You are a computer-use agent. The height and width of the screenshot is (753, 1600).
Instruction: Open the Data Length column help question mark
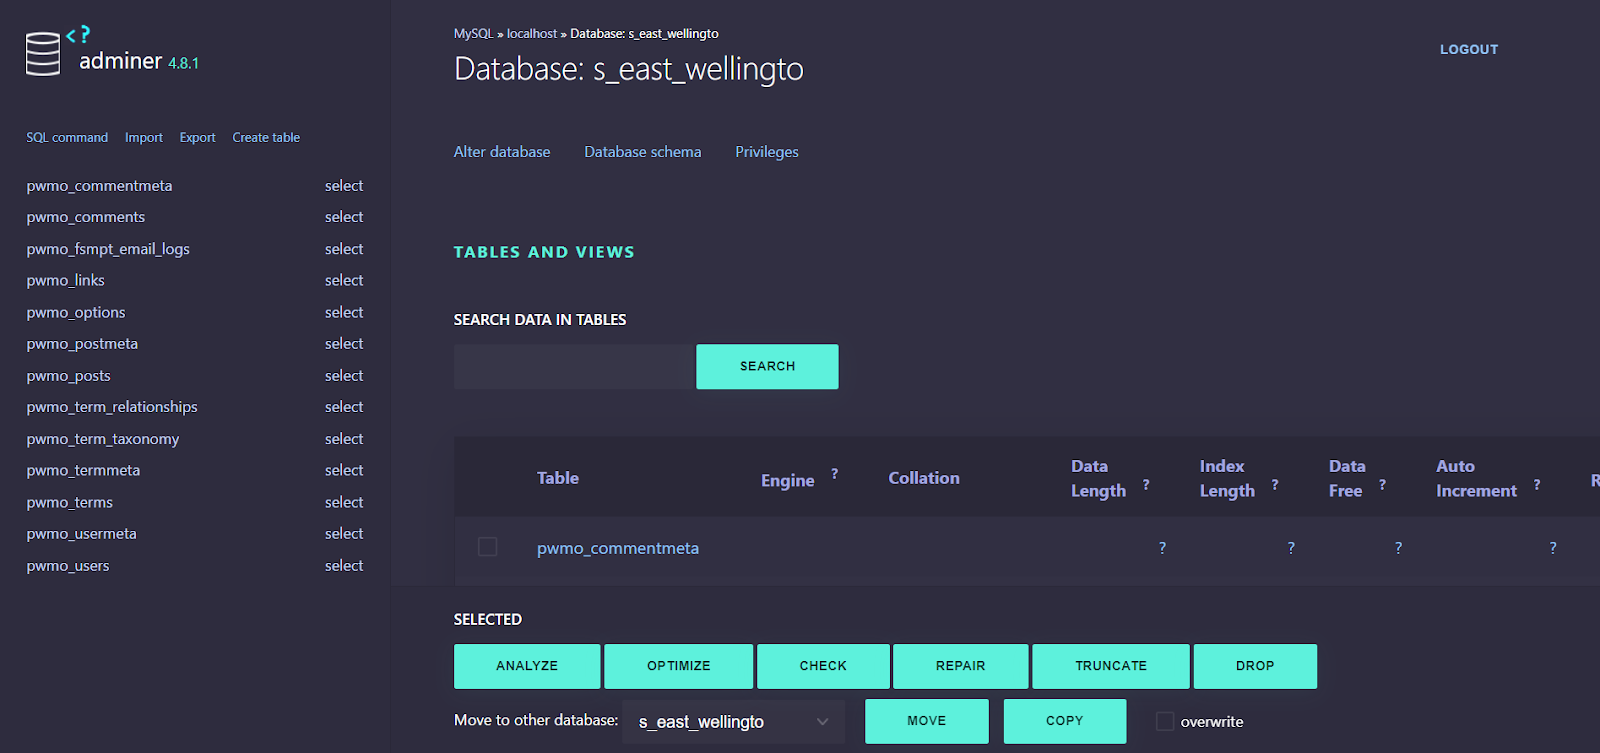pos(1146,485)
